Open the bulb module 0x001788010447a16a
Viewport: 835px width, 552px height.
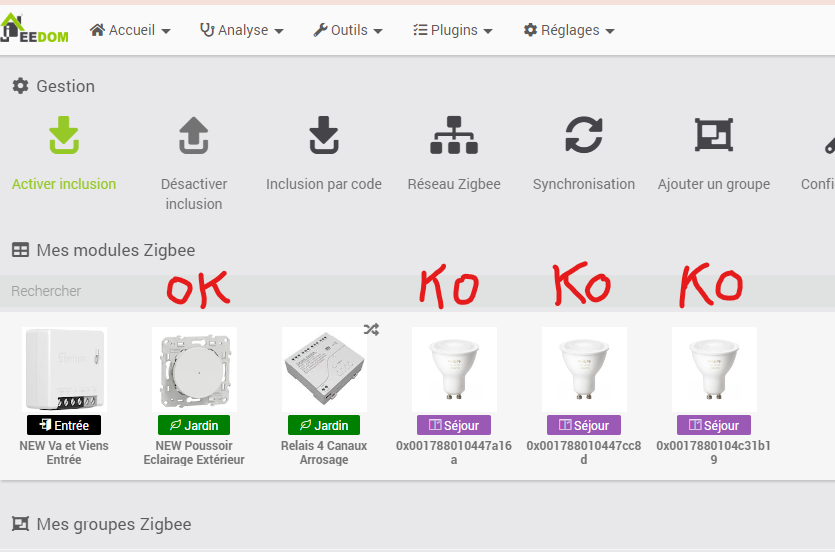pyautogui.click(x=454, y=369)
